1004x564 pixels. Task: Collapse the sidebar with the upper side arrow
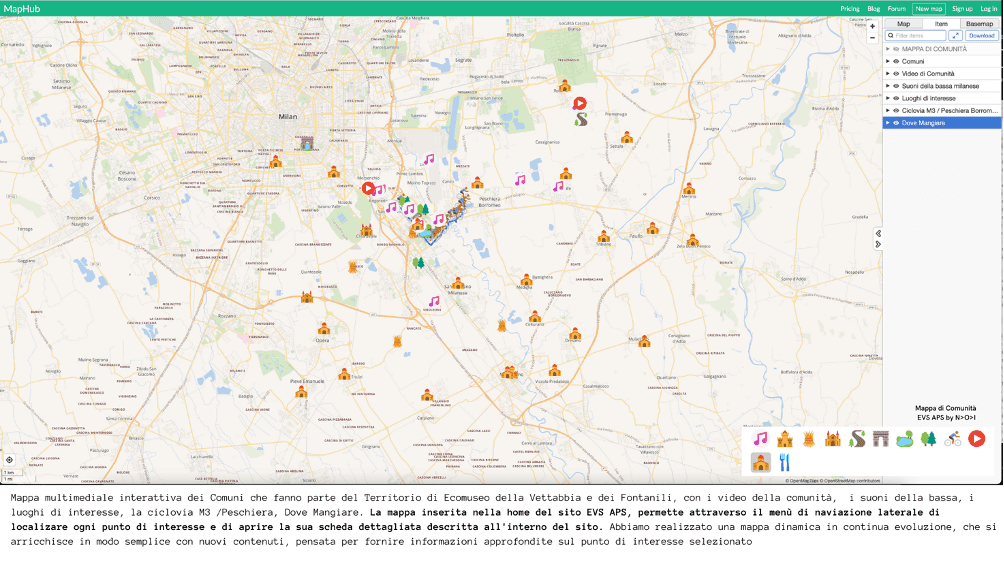[x=878, y=234]
